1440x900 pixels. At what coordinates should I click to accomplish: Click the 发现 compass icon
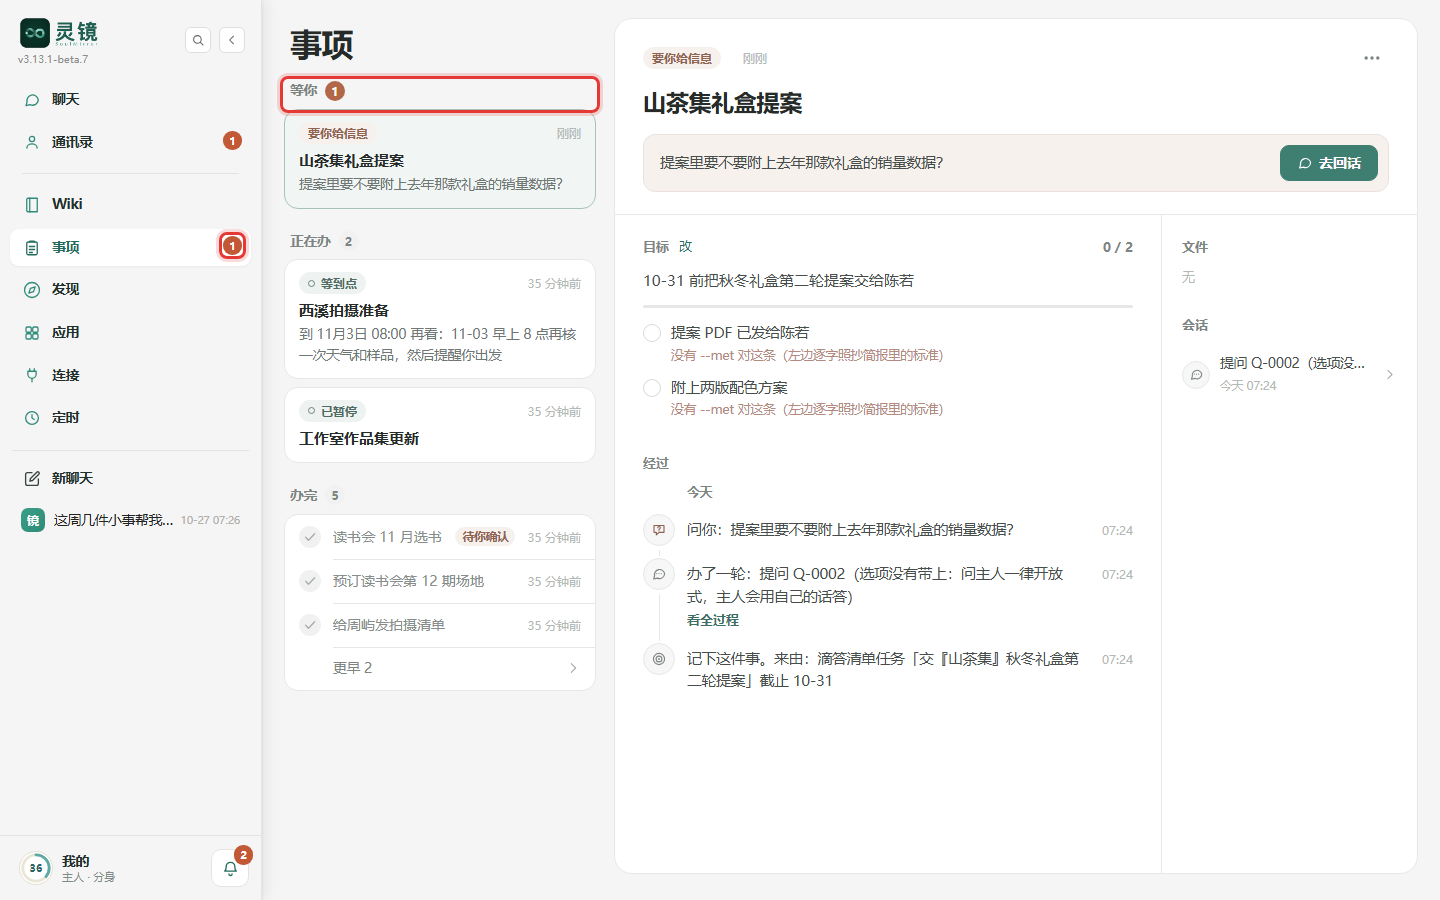[32, 290]
